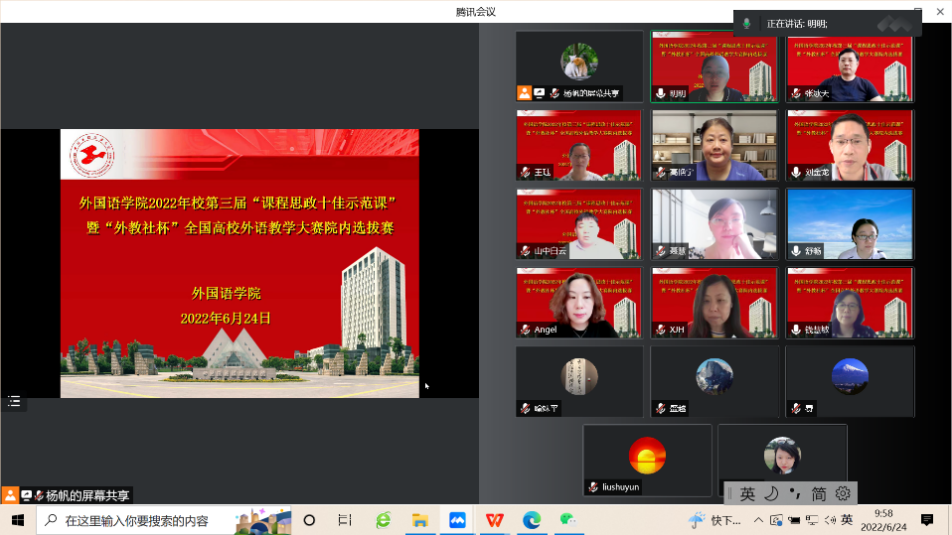Toggle simplified Chinese 简 on IME bar
The image size is (952, 535).
[x=818, y=493]
